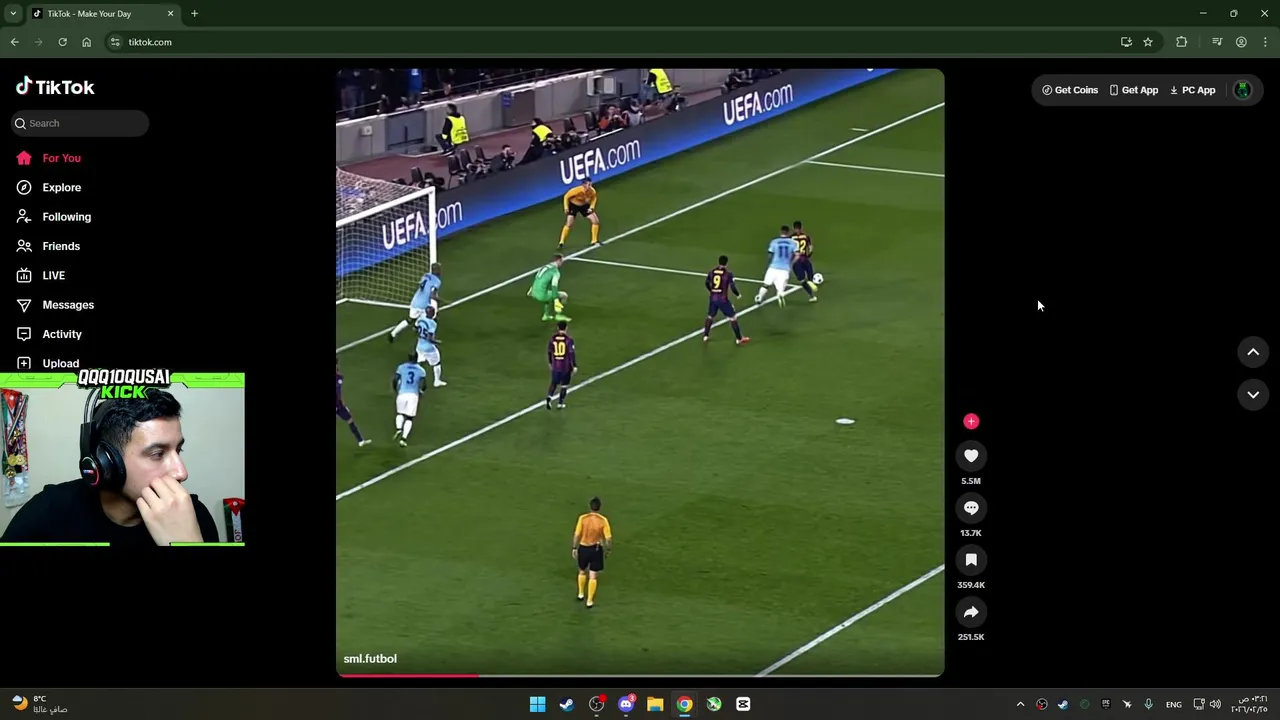Open the Windows Start menu
1280x720 pixels.
(537, 704)
